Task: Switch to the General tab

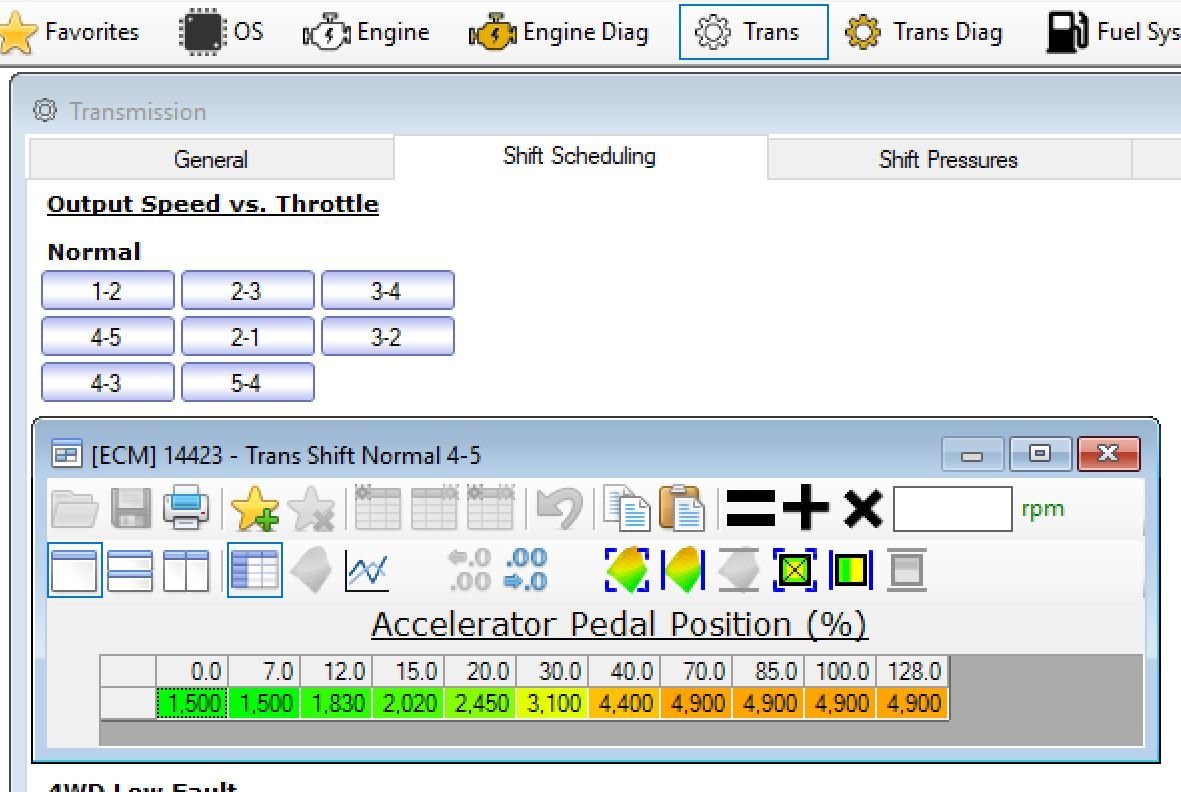Action: pos(210,159)
